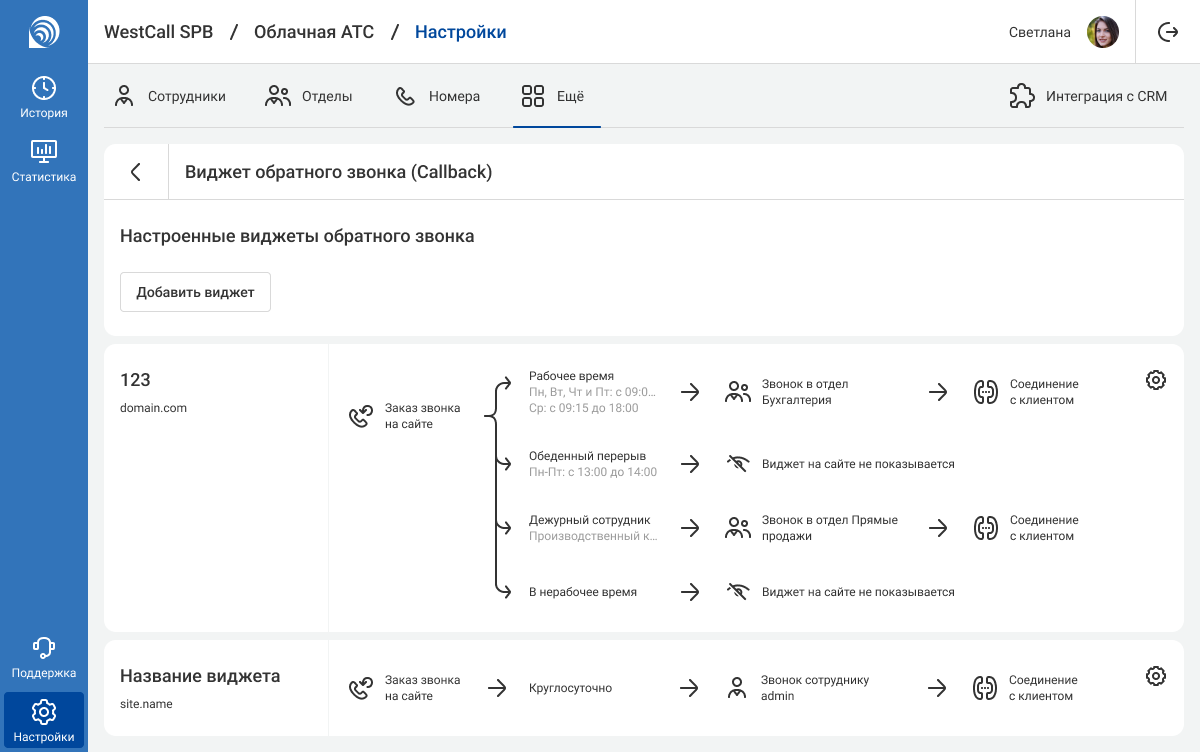This screenshot has height=752, width=1200.
Task: Click connection icon in Дежурный сотрудник row
Action: coord(986,528)
